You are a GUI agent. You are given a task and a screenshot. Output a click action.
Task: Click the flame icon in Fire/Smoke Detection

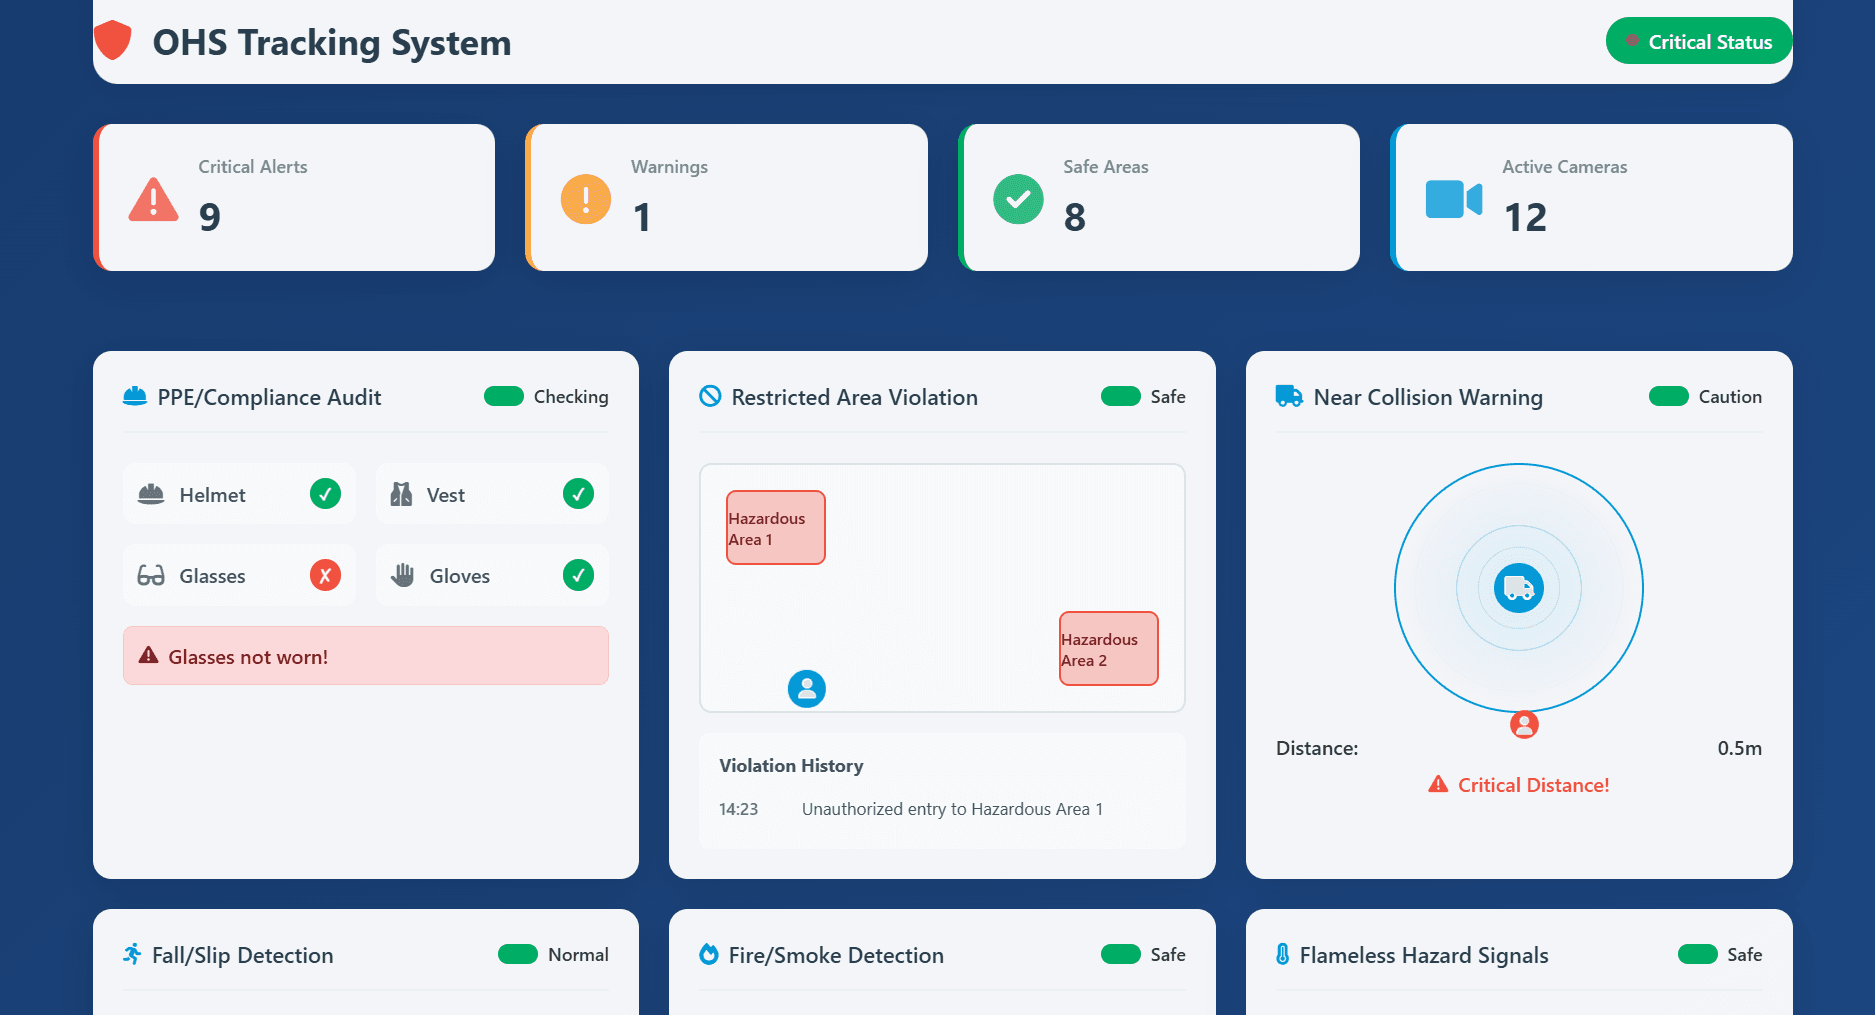click(710, 955)
